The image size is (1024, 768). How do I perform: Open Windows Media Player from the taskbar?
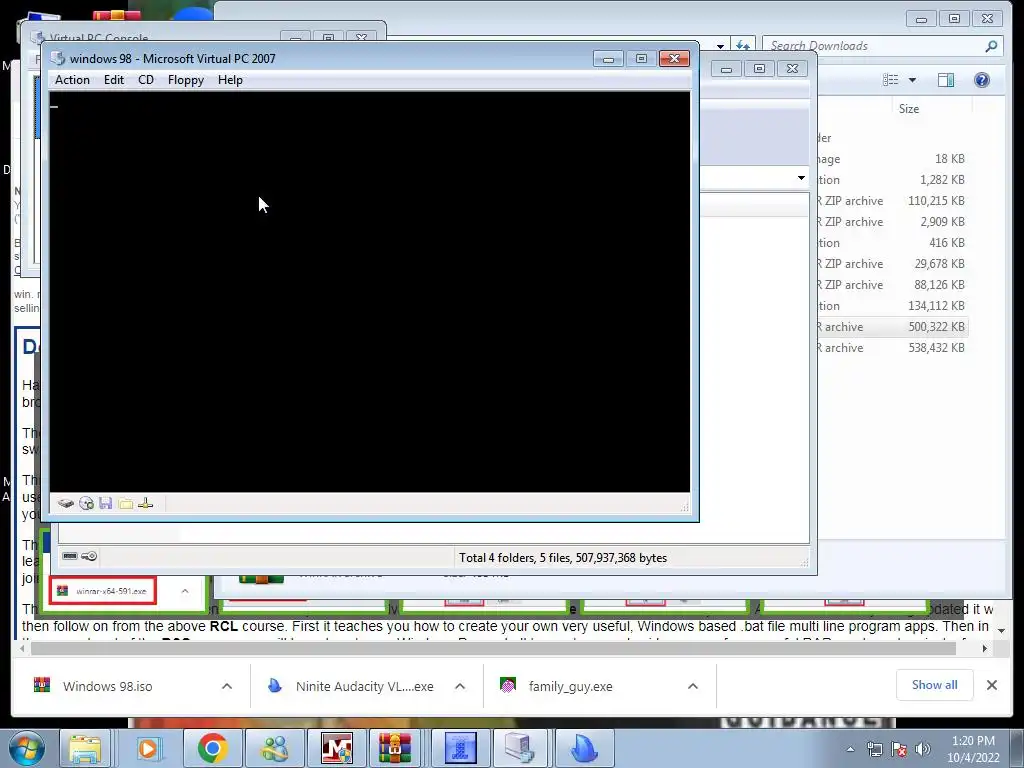[148, 748]
